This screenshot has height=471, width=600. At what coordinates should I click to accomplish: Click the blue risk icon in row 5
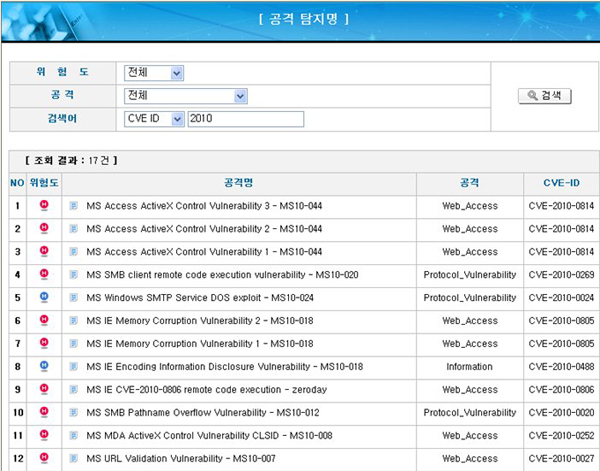(x=44, y=297)
